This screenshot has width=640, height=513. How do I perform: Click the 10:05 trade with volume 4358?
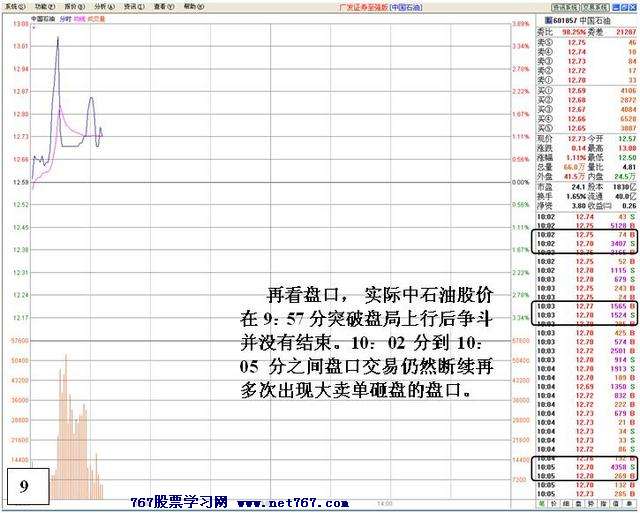click(x=586, y=467)
